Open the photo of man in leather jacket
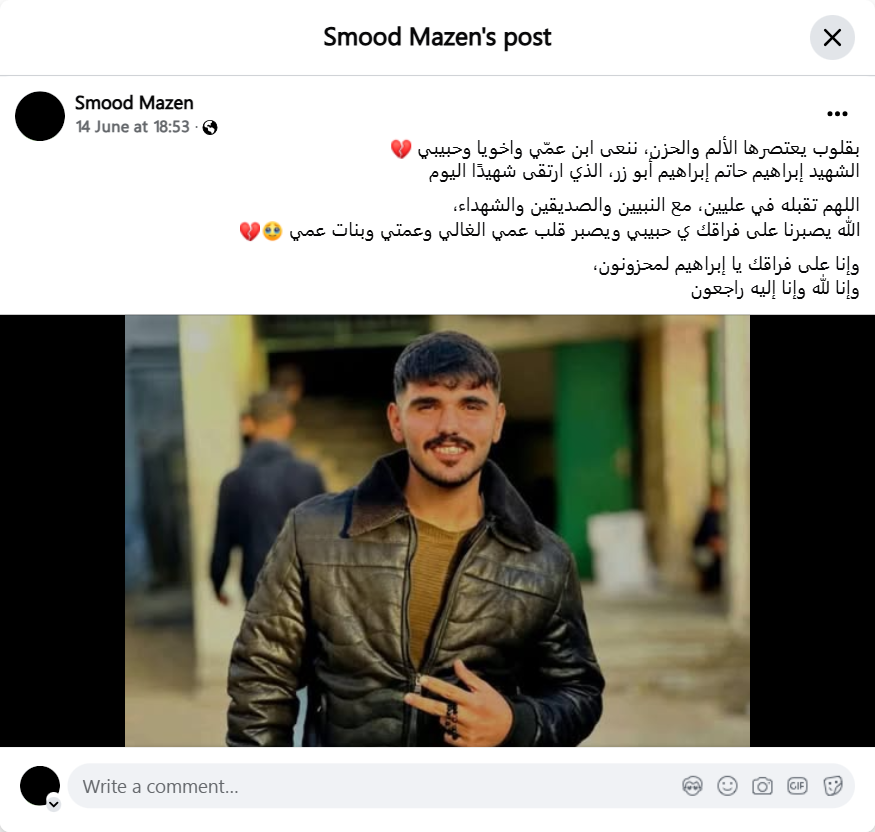 point(437,531)
